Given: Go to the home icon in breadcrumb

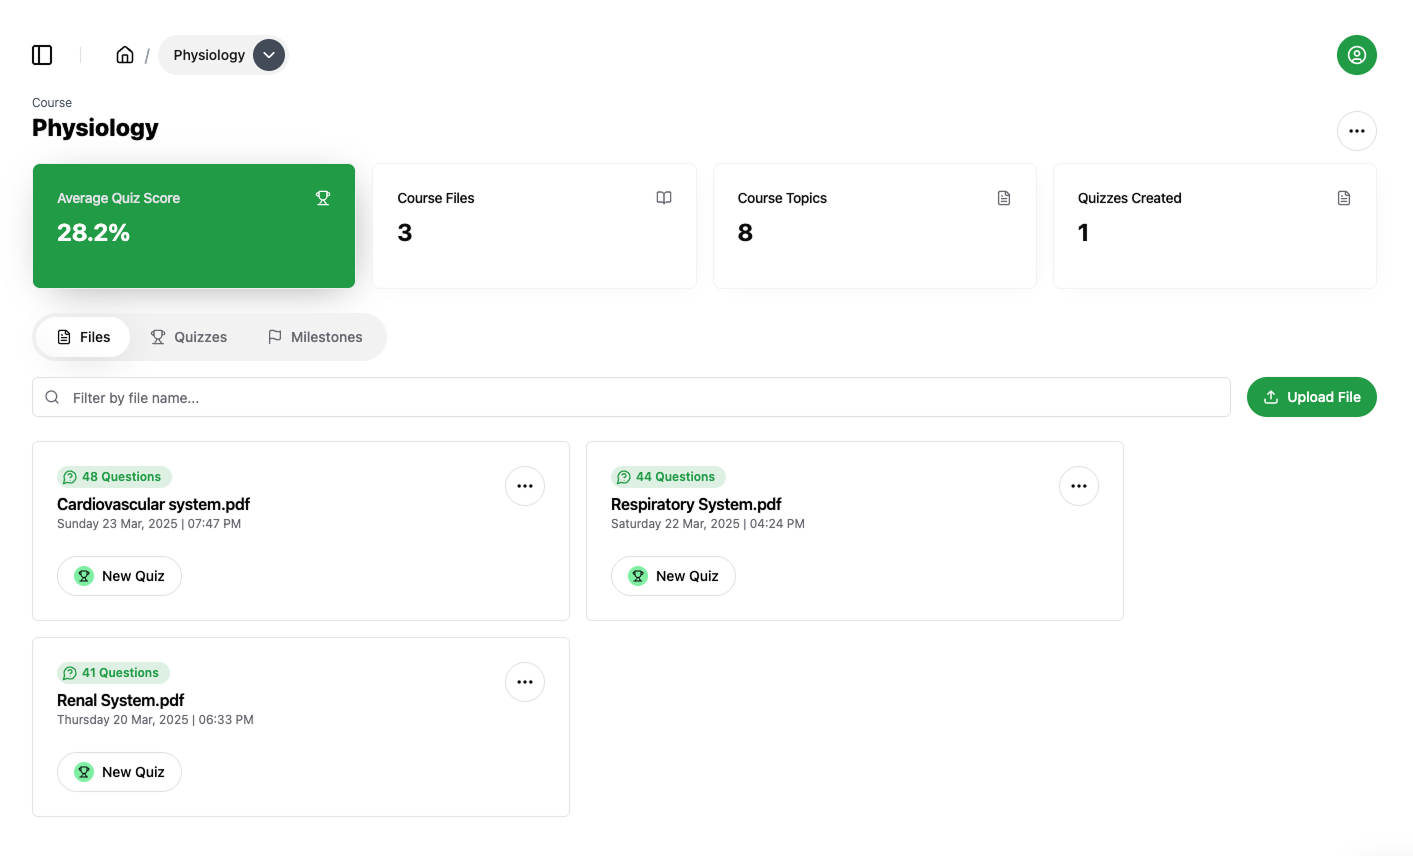Looking at the screenshot, I should [125, 55].
